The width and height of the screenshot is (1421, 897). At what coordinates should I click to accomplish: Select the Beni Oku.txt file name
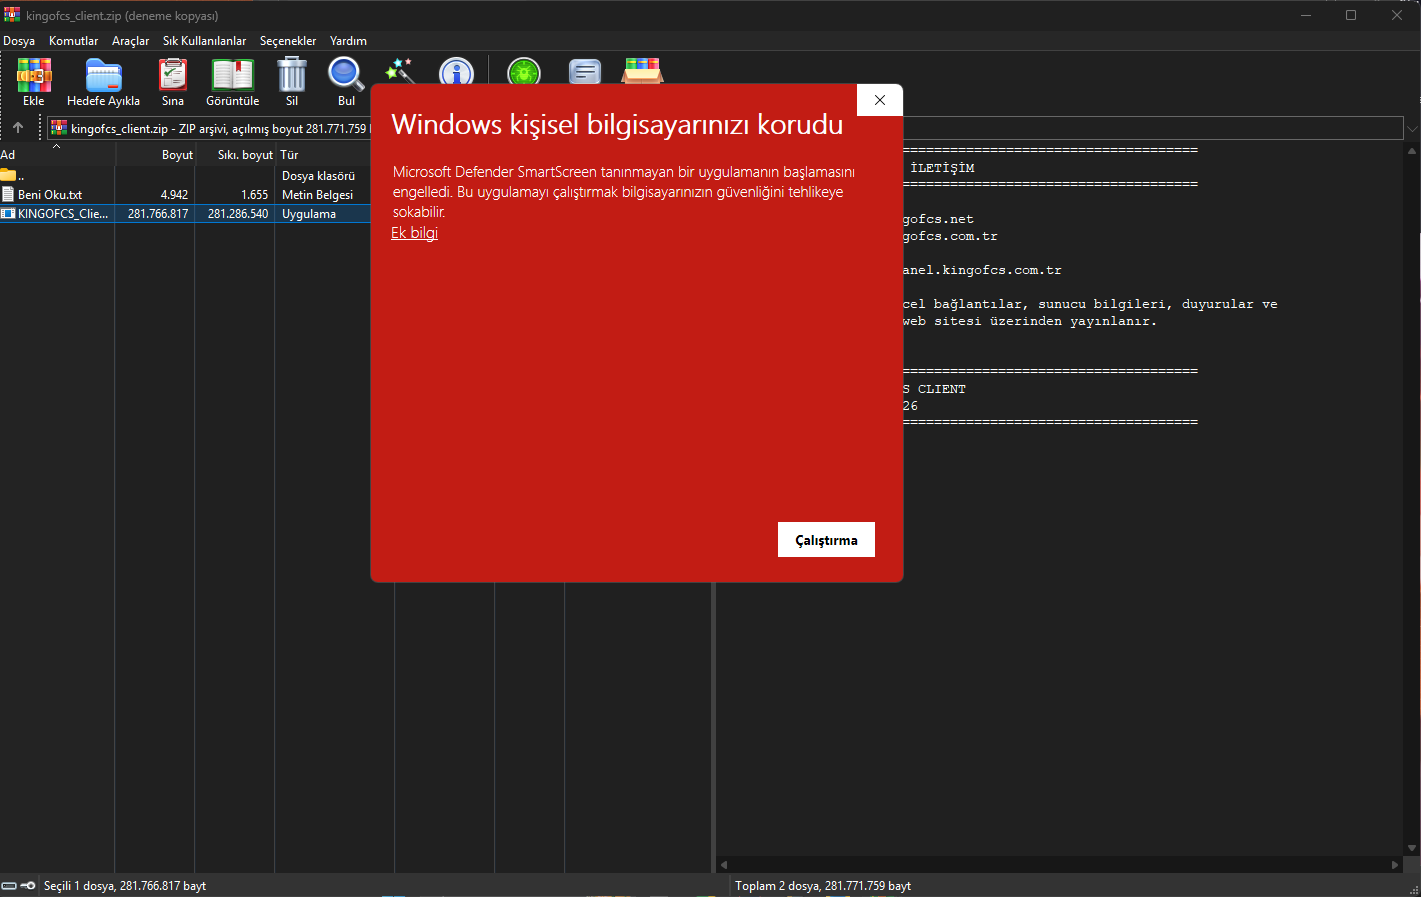pyautogui.click(x=50, y=195)
